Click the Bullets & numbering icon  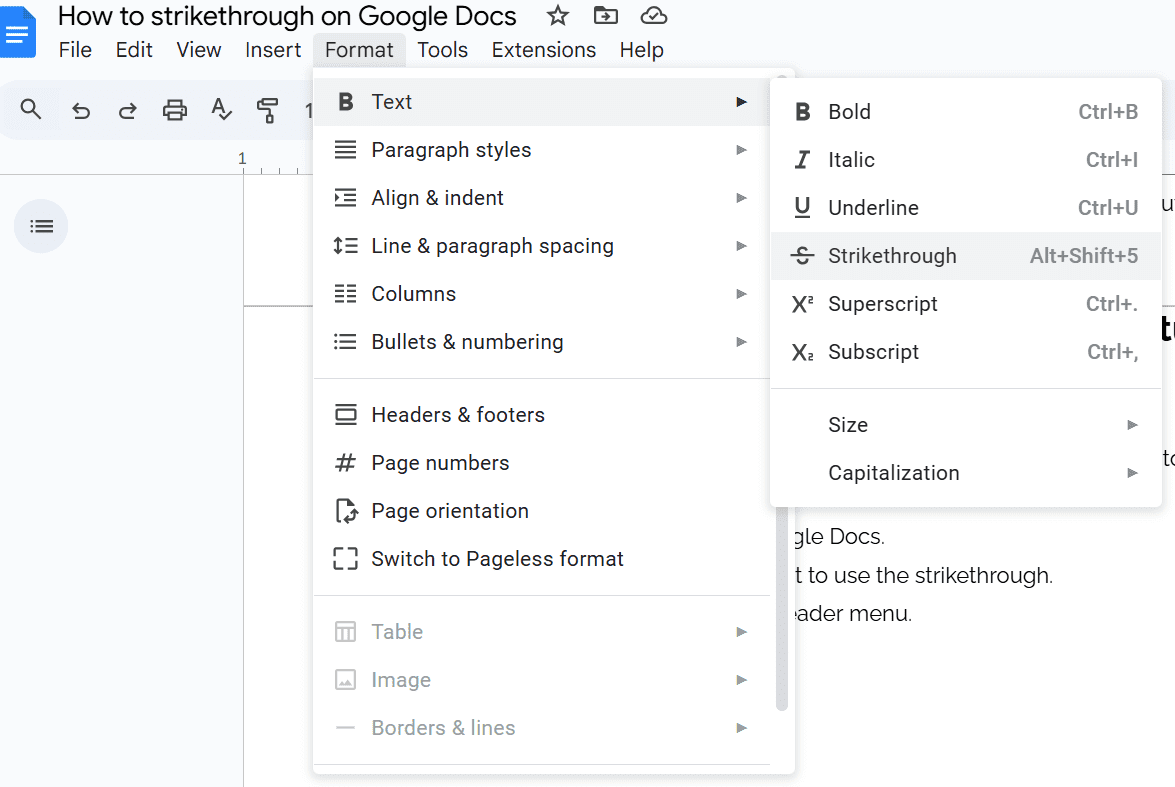345,342
